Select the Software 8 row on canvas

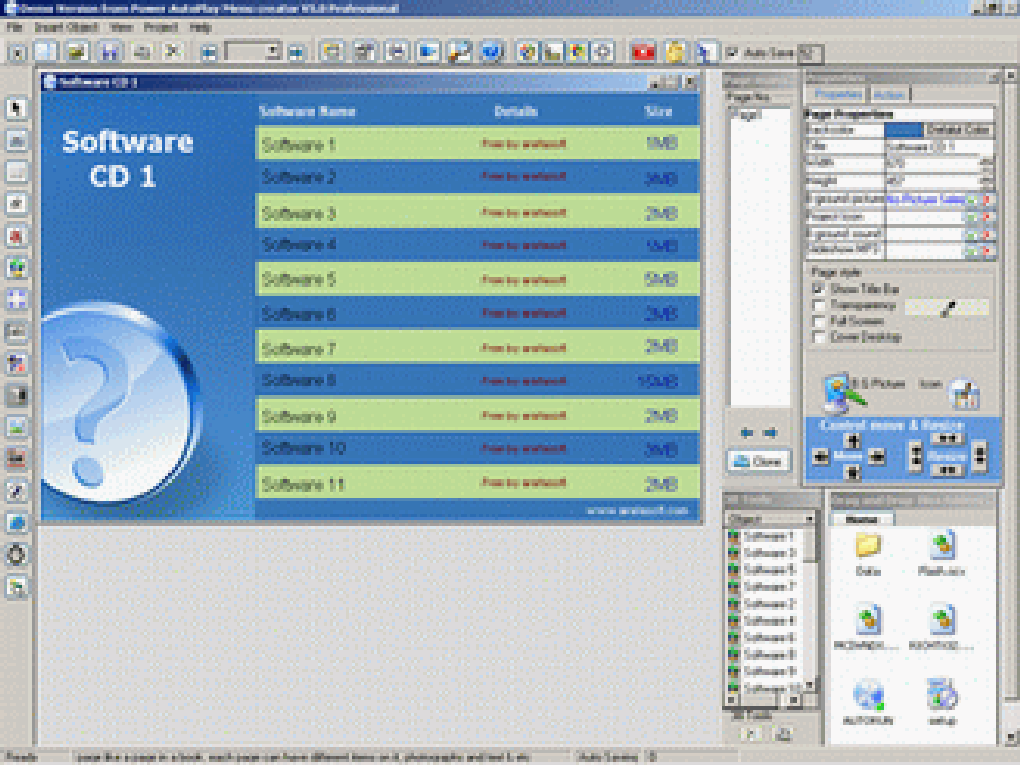[477, 380]
